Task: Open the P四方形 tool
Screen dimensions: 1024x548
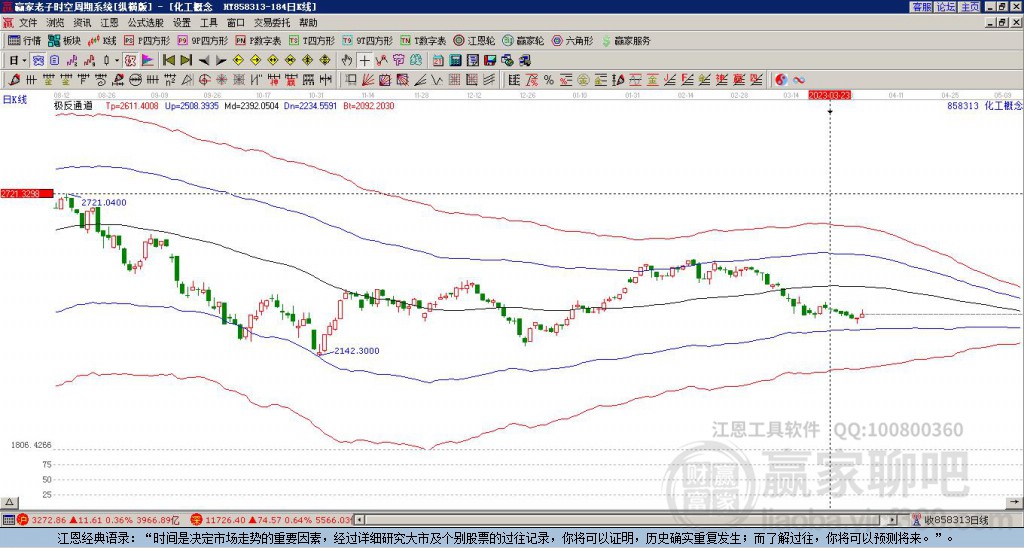Action: pos(147,40)
